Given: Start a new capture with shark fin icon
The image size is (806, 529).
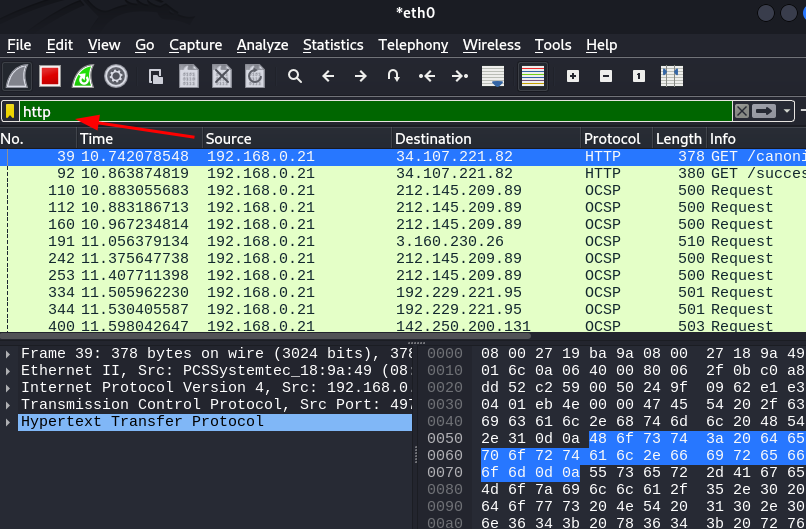Looking at the screenshot, I should pos(17,77).
